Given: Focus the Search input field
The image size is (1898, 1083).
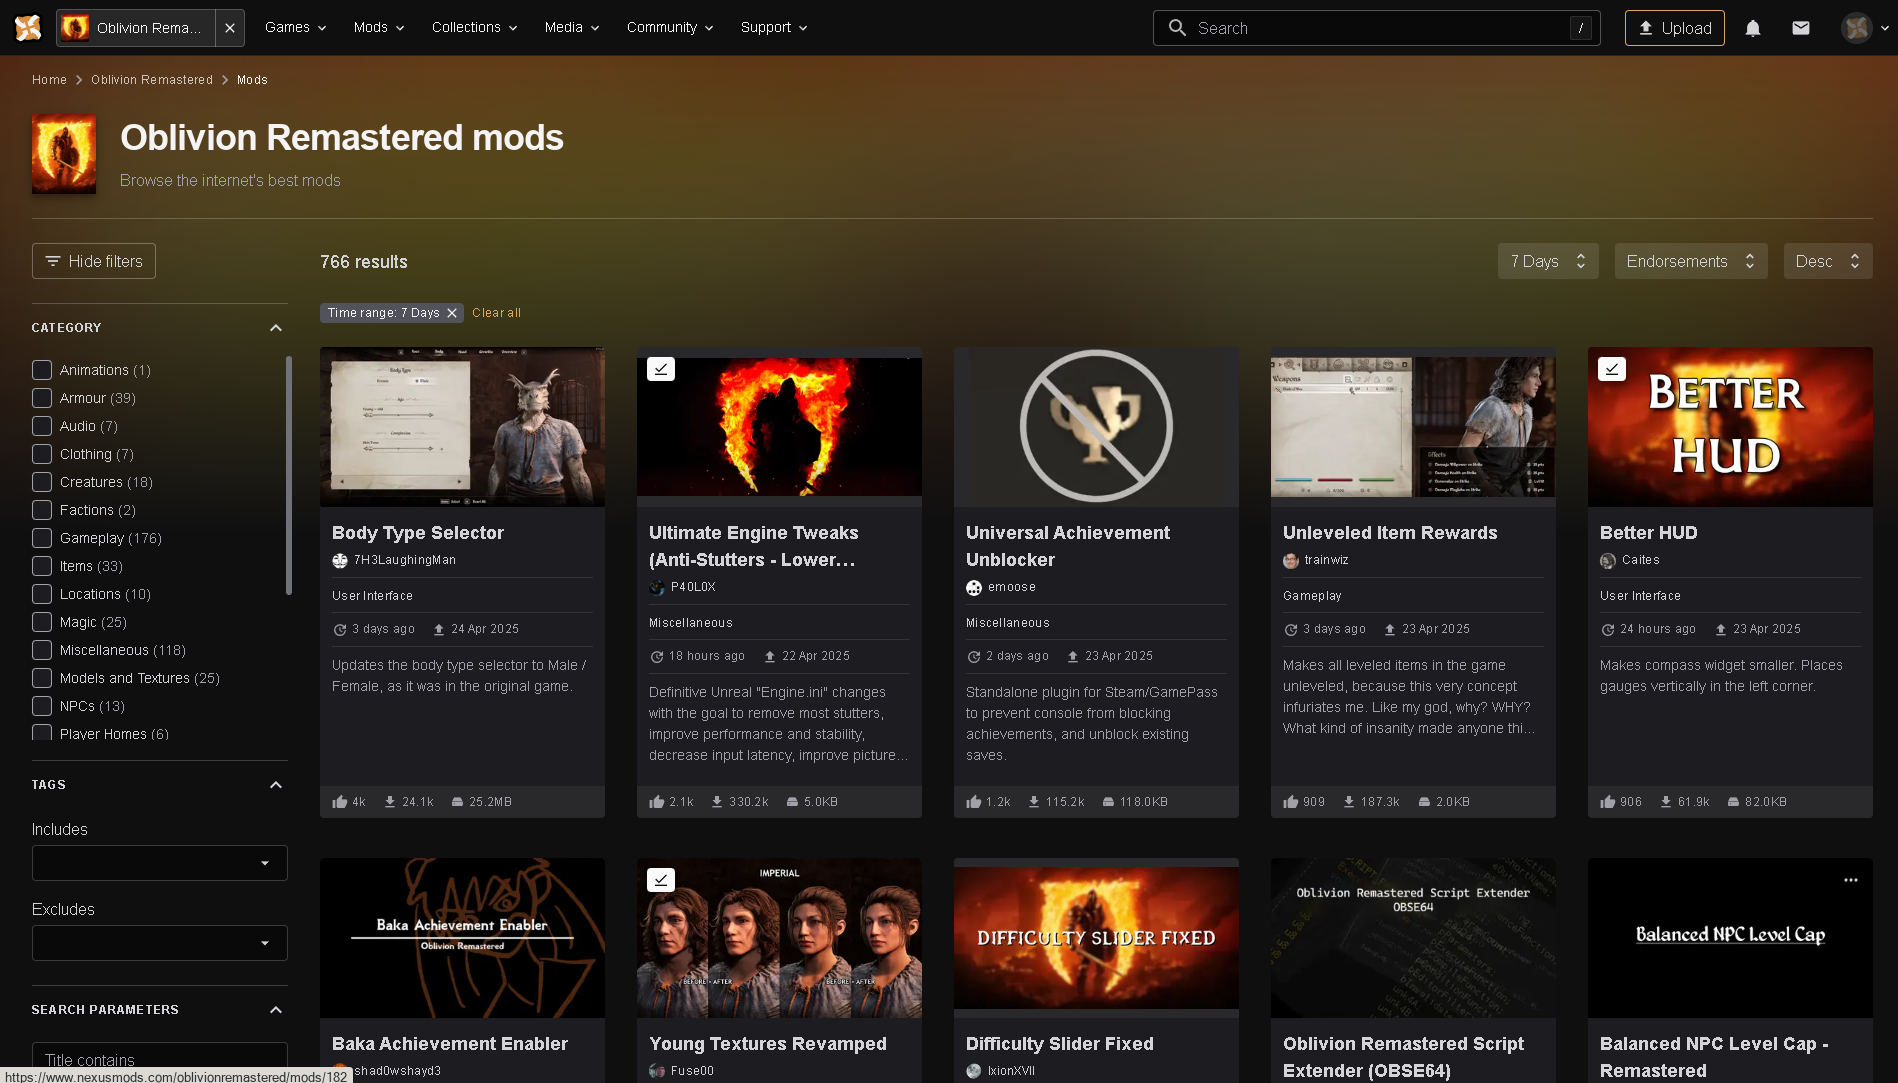Looking at the screenshot, I should pyautogui.click(x=1377, y=28).
